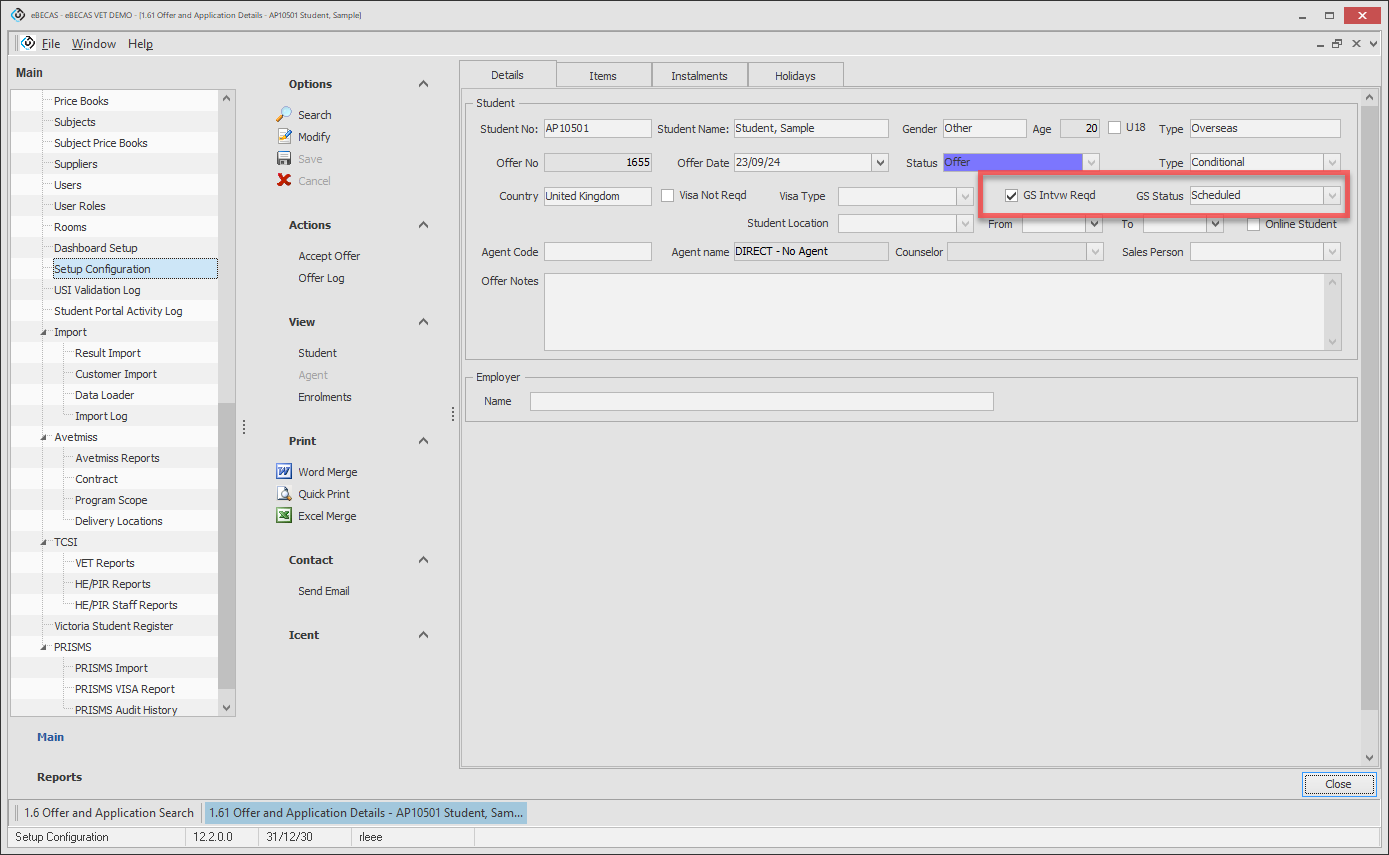1389x855 pixels.
Task: Open the GS Status dropdown
Action: (1331, 196)
